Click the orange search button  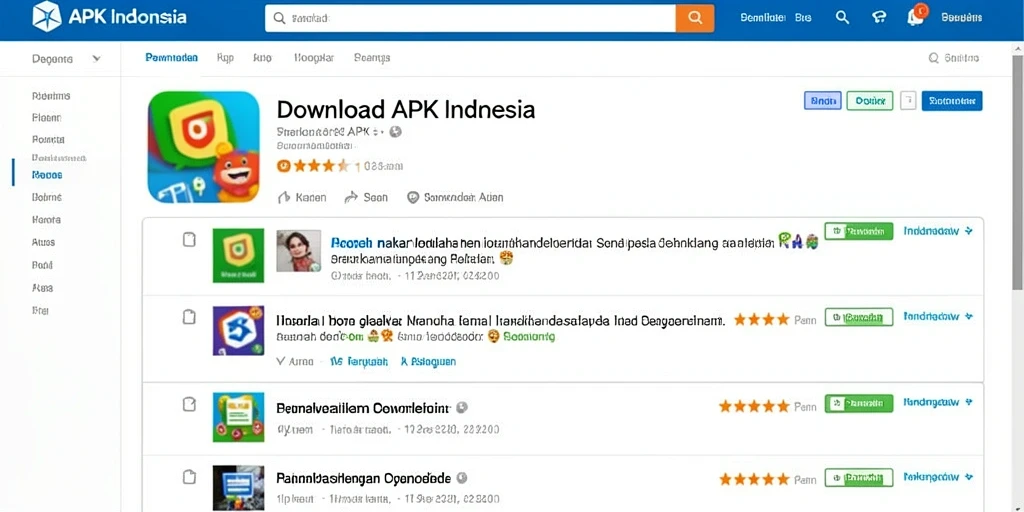pyautogui.click(x=695, y=18)
